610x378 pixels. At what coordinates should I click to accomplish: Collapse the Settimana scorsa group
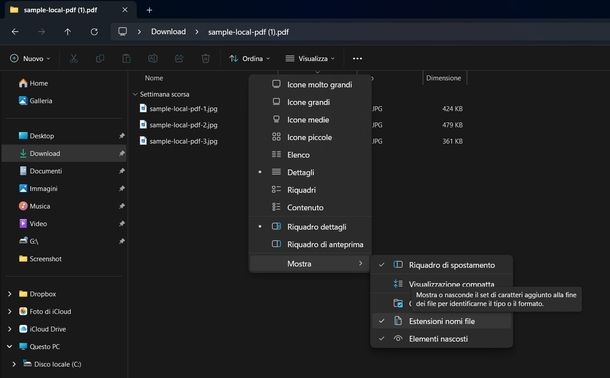(135, 94)
